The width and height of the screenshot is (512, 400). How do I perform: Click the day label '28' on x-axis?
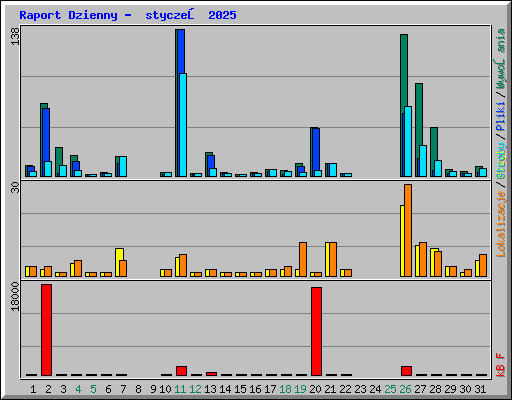[435, 389]
